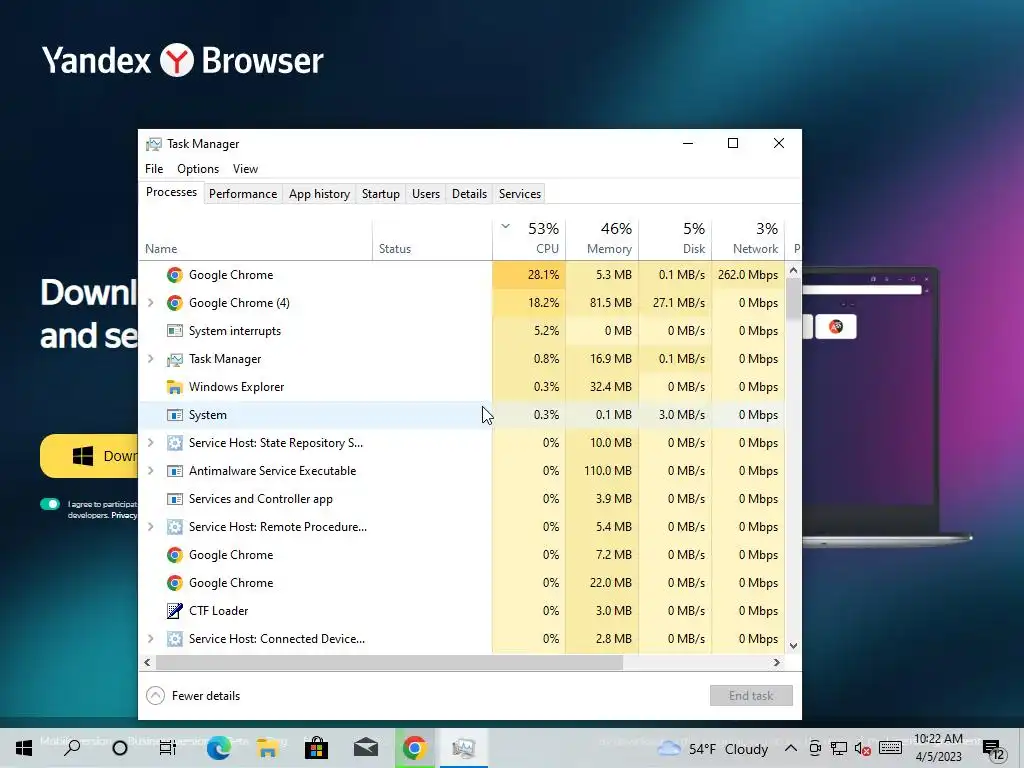Show hidden system tray icons
Screen dimensions: 1024x768
click(x=790, y=748)
